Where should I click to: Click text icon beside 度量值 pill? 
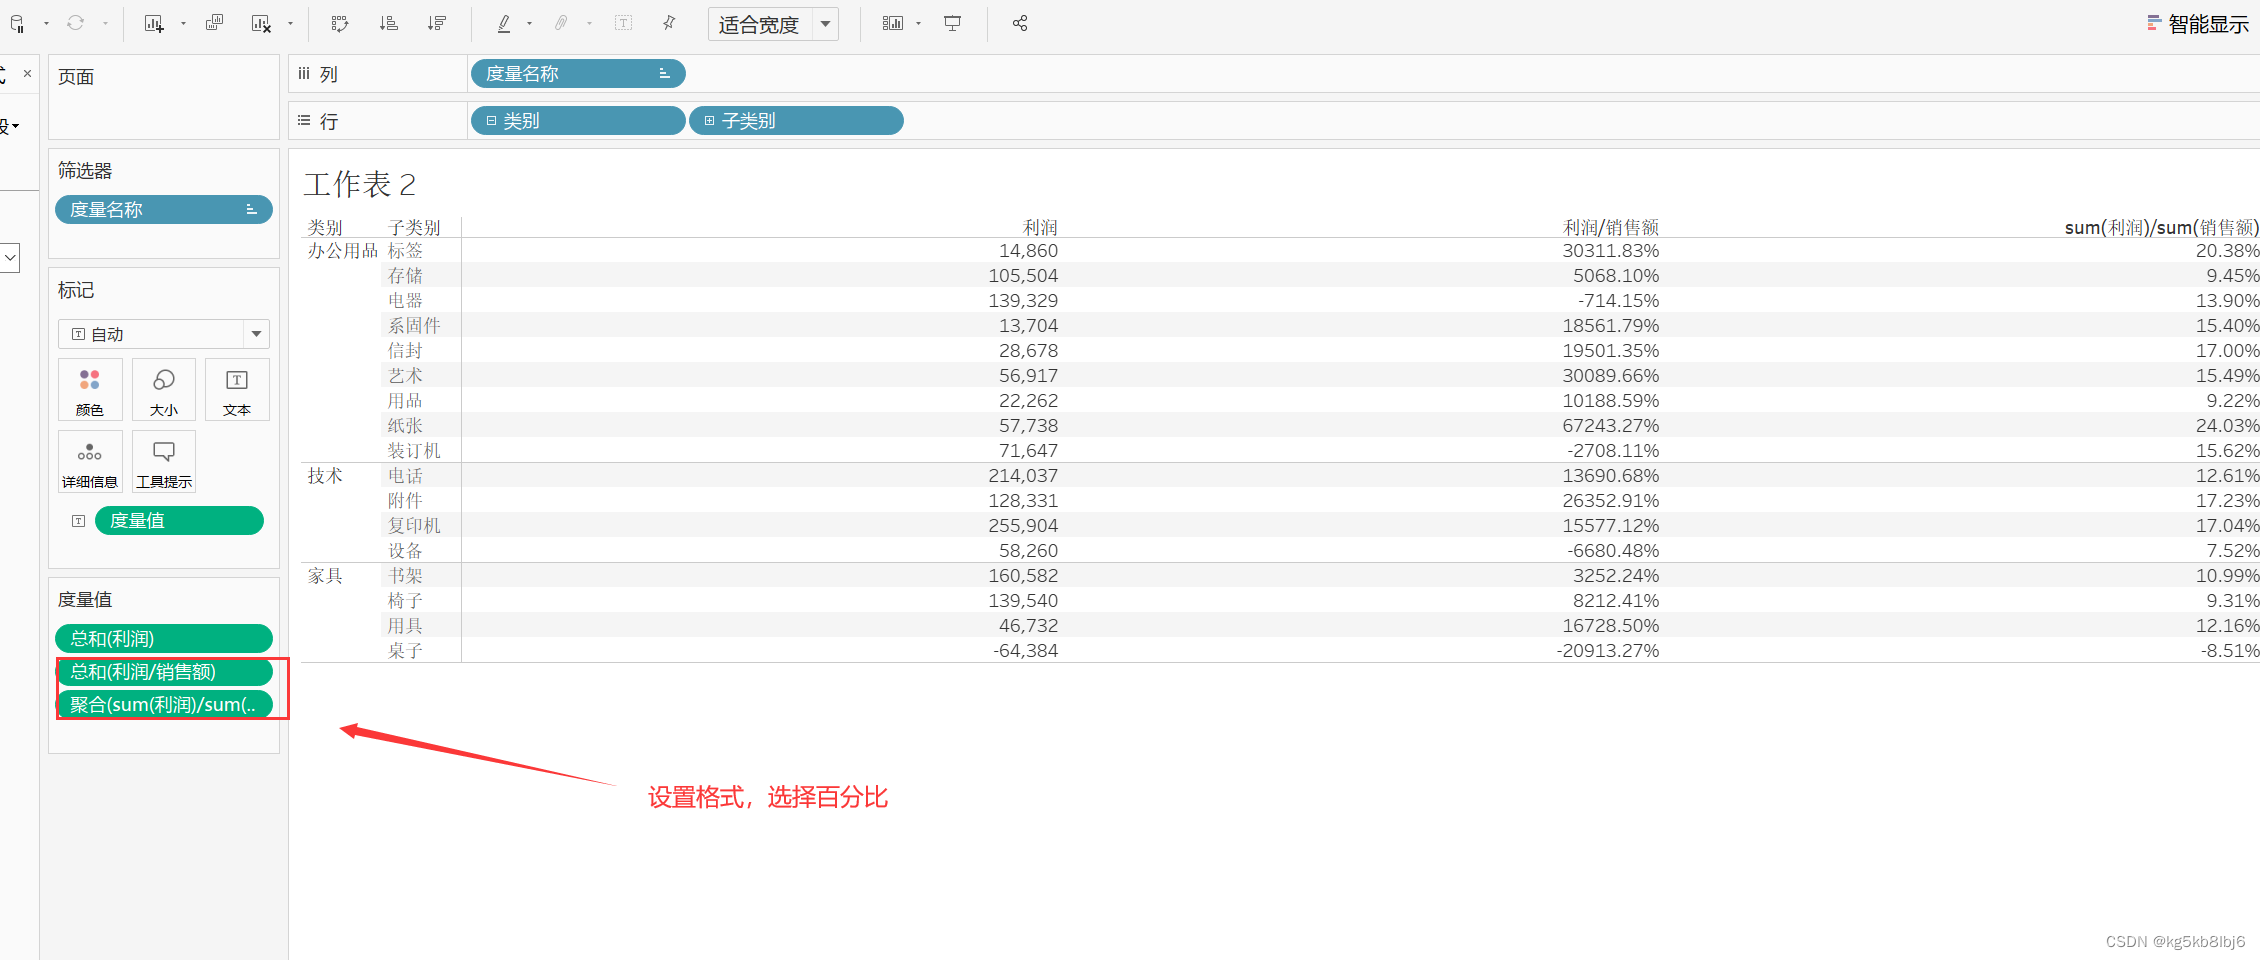tap(78, 521)
